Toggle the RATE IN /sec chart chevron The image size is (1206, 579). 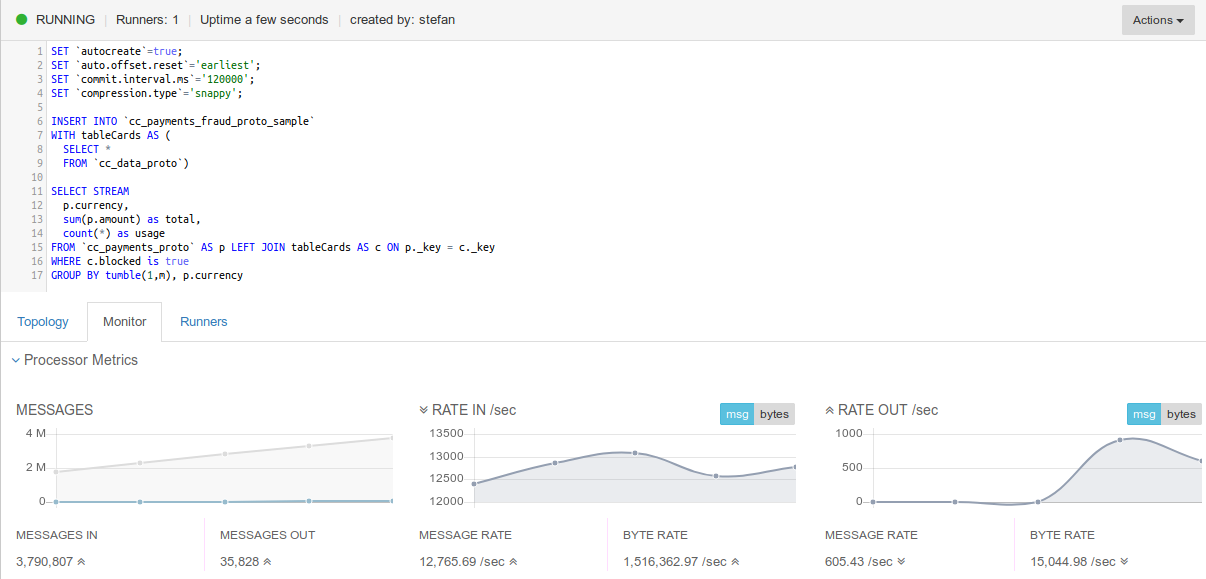coord(424,410)
